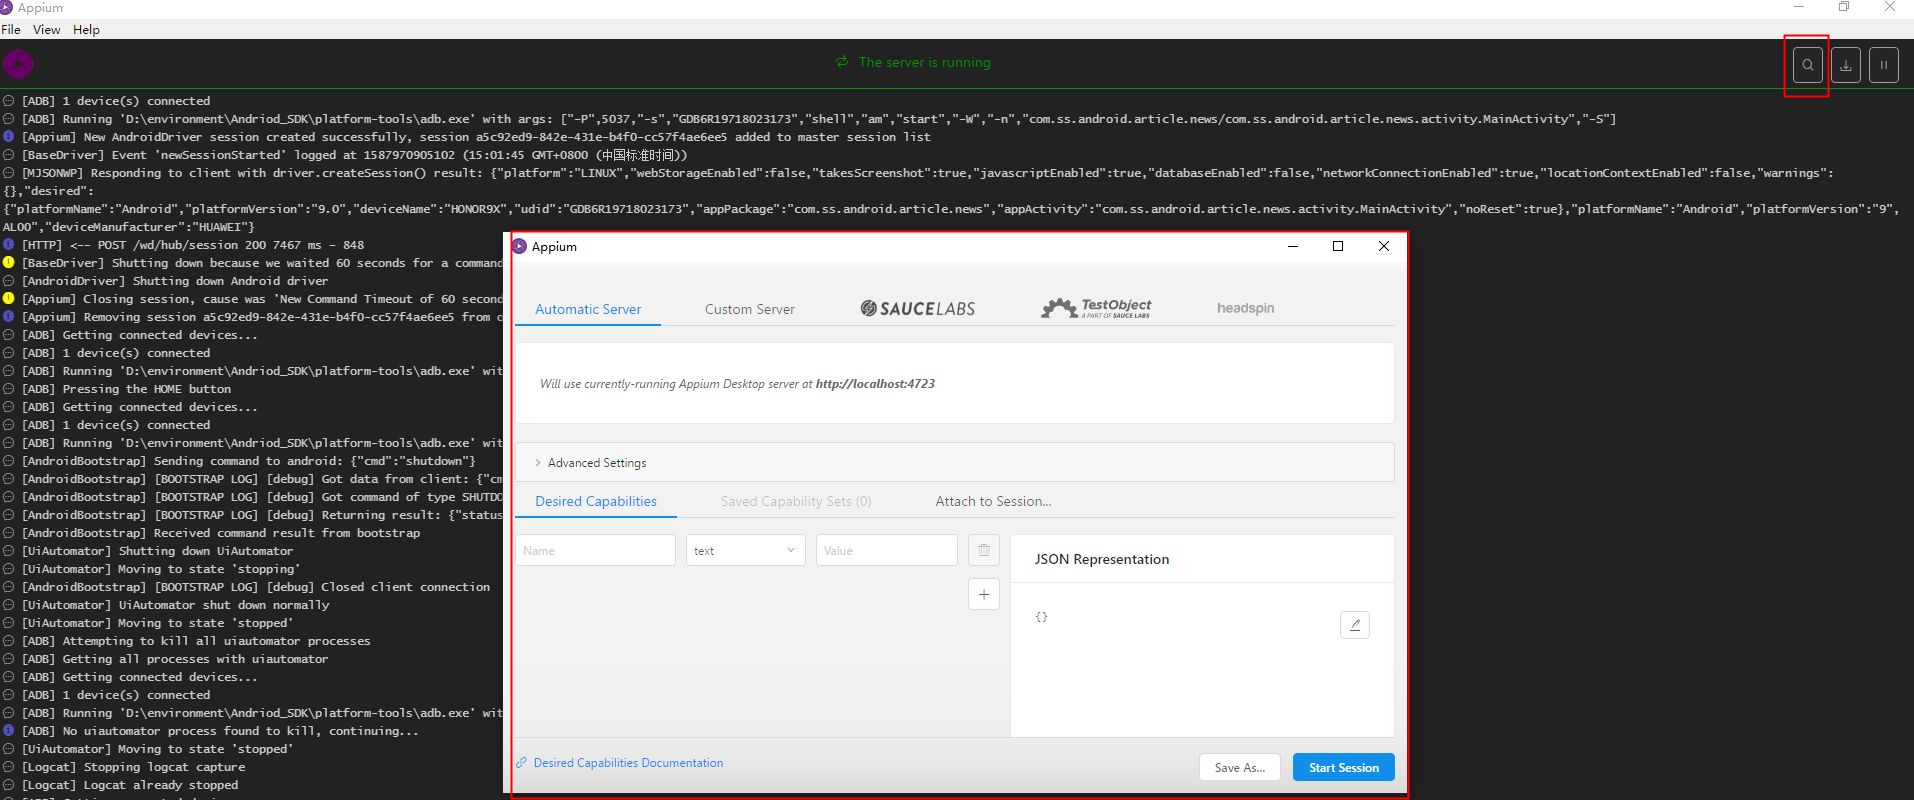Click the Appium icon in dialog title bar
The width and height of the screenshot is (1914, 800).
pos(519,246)
